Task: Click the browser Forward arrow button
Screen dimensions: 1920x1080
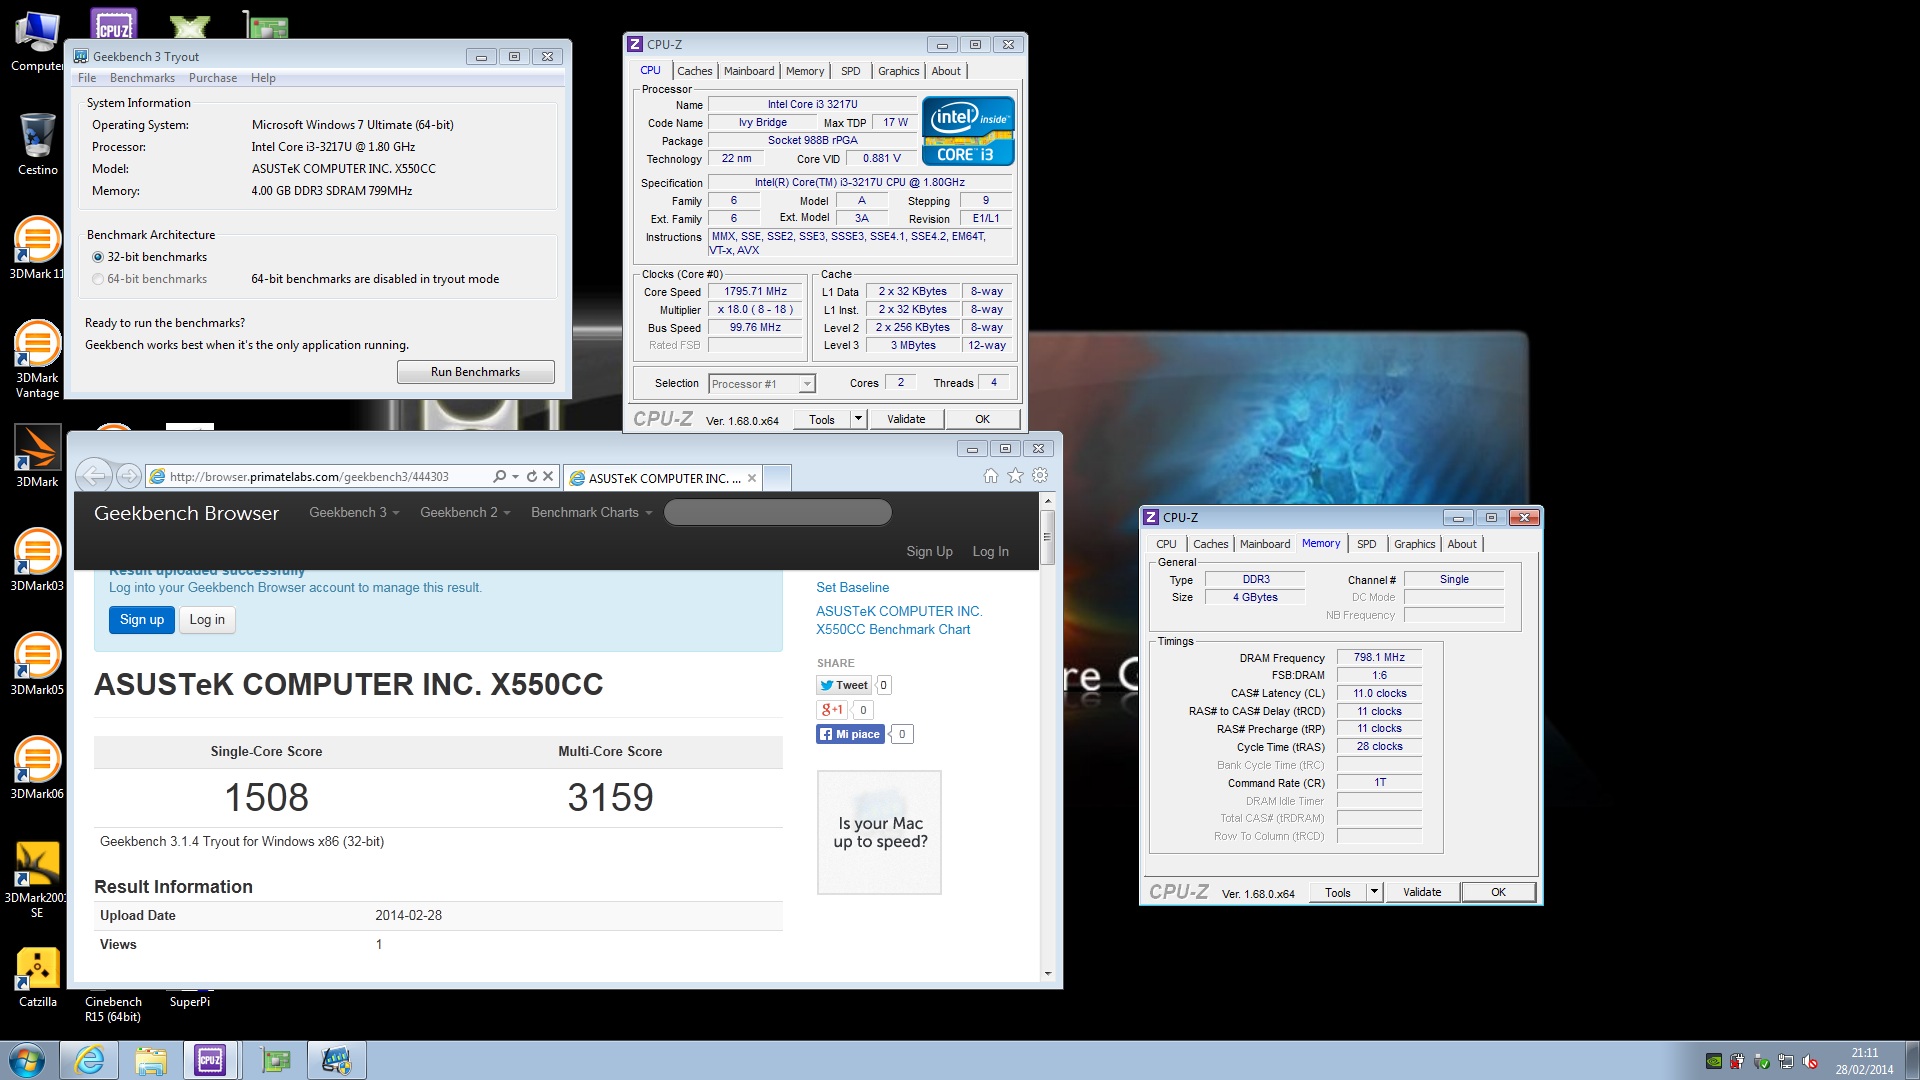Action: point(128,476)
